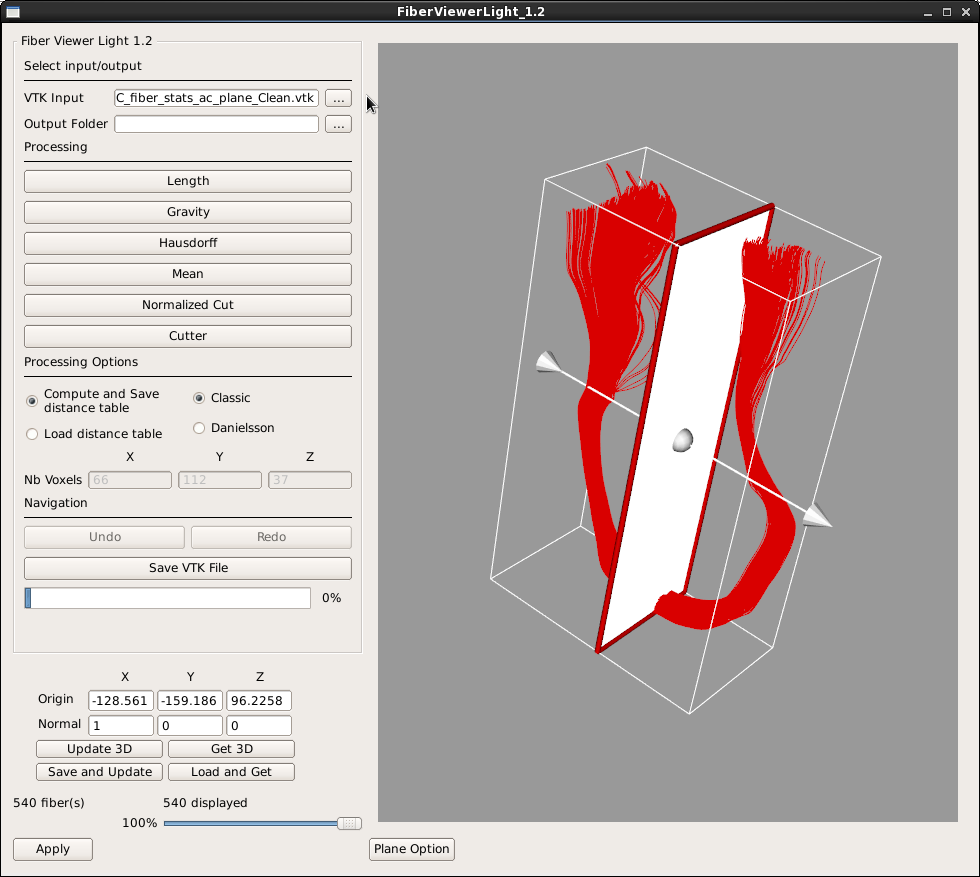The width and height of the screenshot is (980, 877).
Task: Run the Length processing
Action: coord(188,181)
